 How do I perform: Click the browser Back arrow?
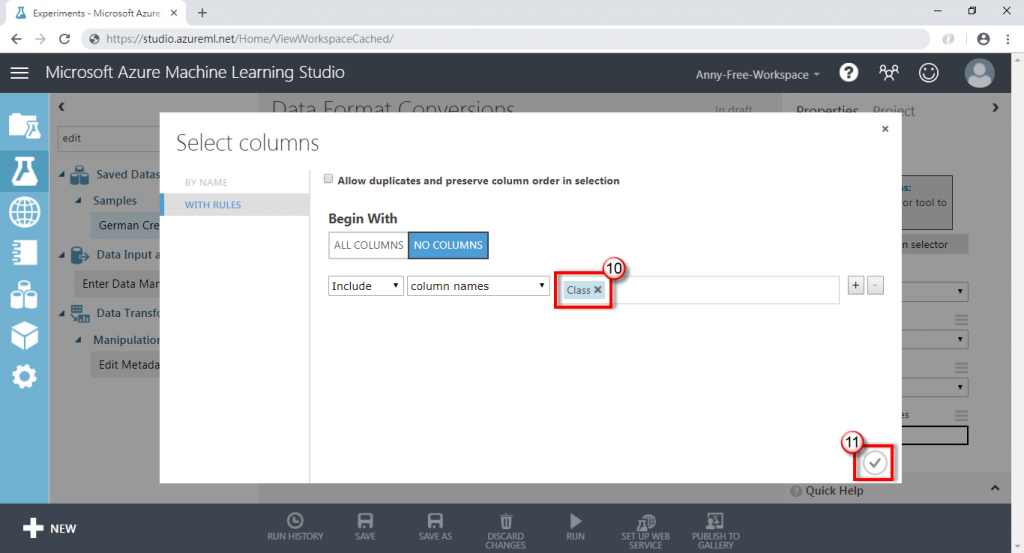point(16,39)
